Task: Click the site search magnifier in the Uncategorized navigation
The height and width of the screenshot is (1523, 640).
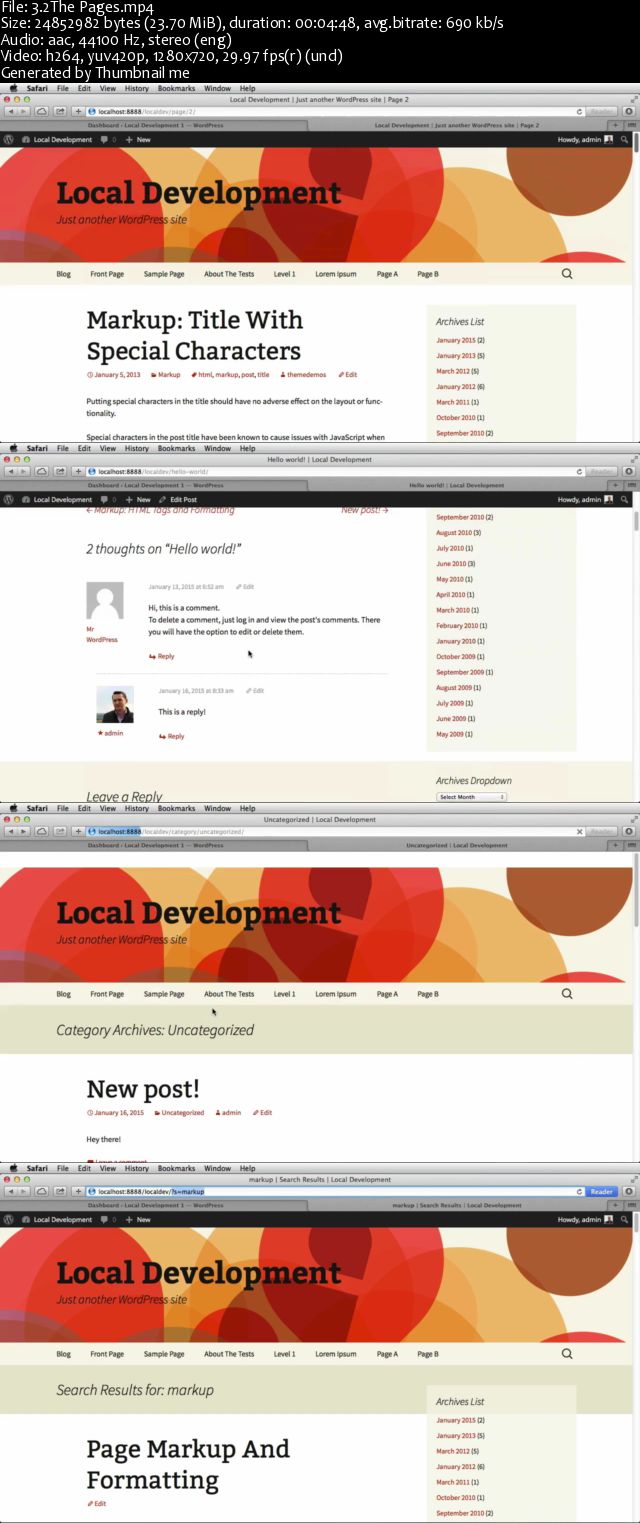Action: click(567, 994)
